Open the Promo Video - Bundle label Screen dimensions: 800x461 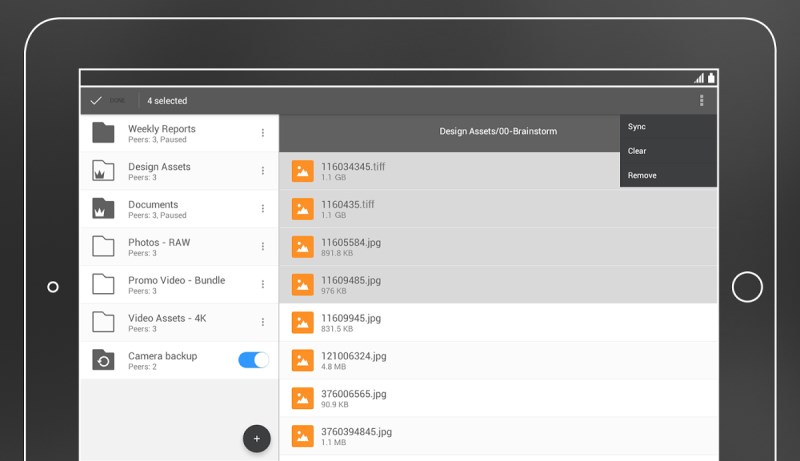tap(177, 280)
